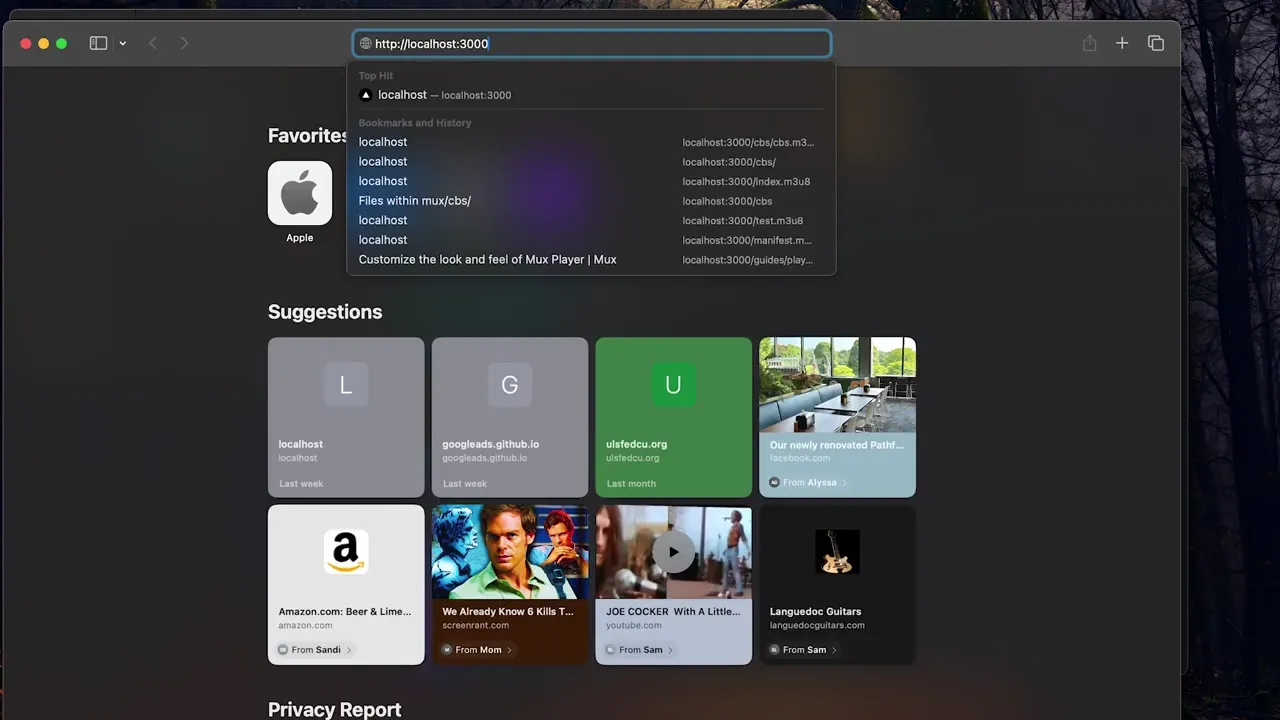The image size is (1280, 720).
Task: Click the G letter icon on googleads card
Action: coord(510,385)
